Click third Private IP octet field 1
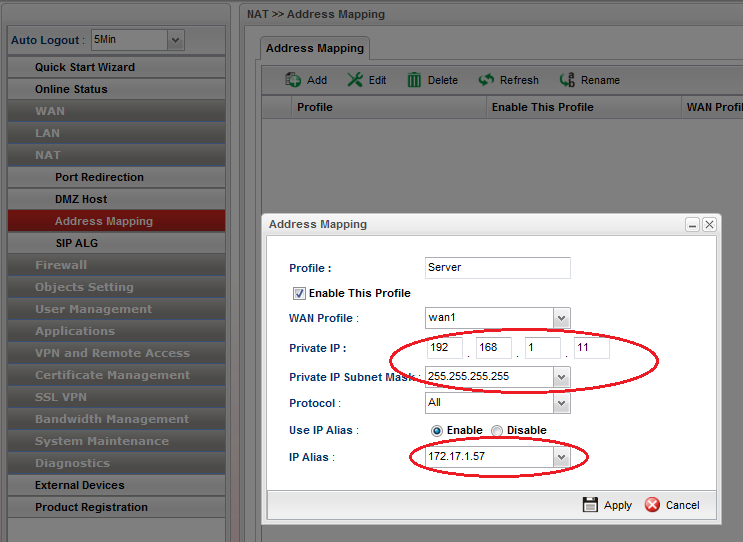The width and height of the screenshot is (743, 542). pos(543,348)
